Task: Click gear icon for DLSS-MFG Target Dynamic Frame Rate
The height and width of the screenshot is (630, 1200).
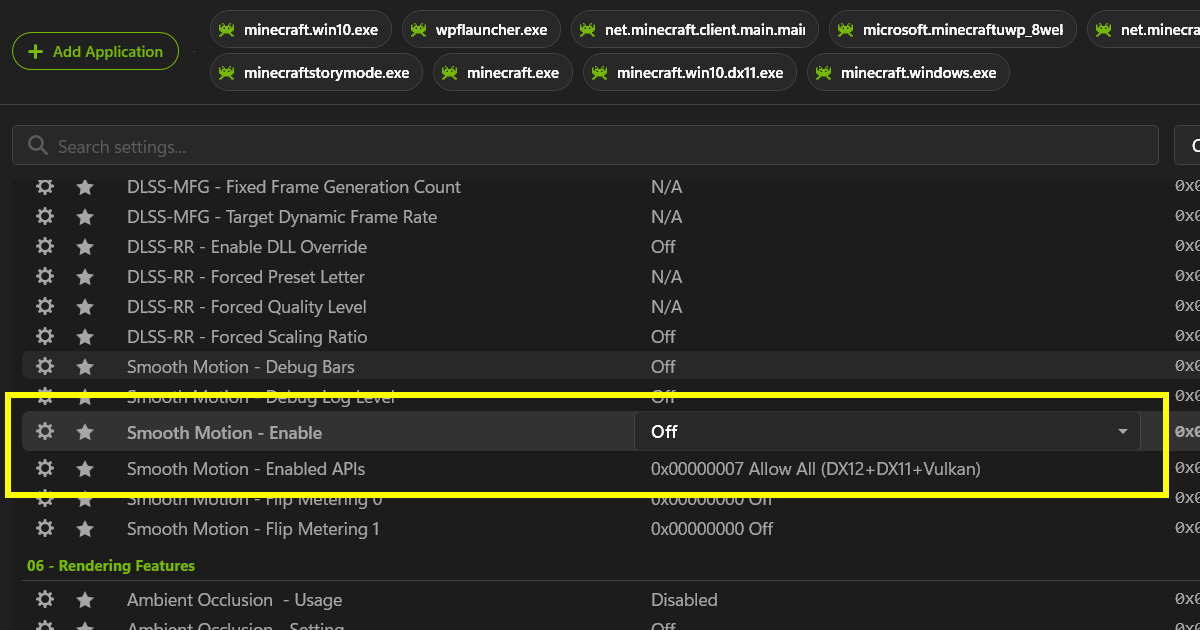Action: coord(45,217)
